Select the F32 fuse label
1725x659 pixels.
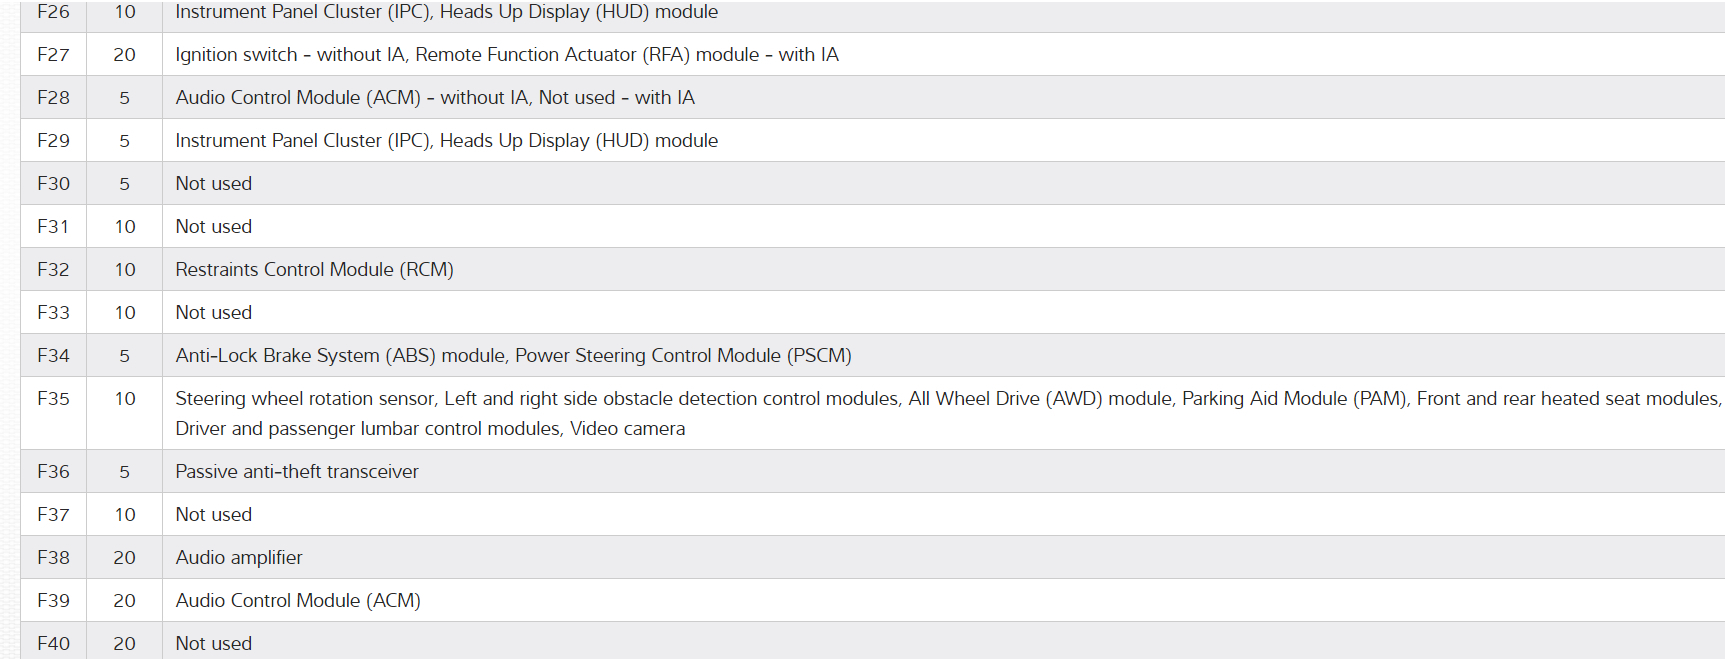[x=53, y=270]
